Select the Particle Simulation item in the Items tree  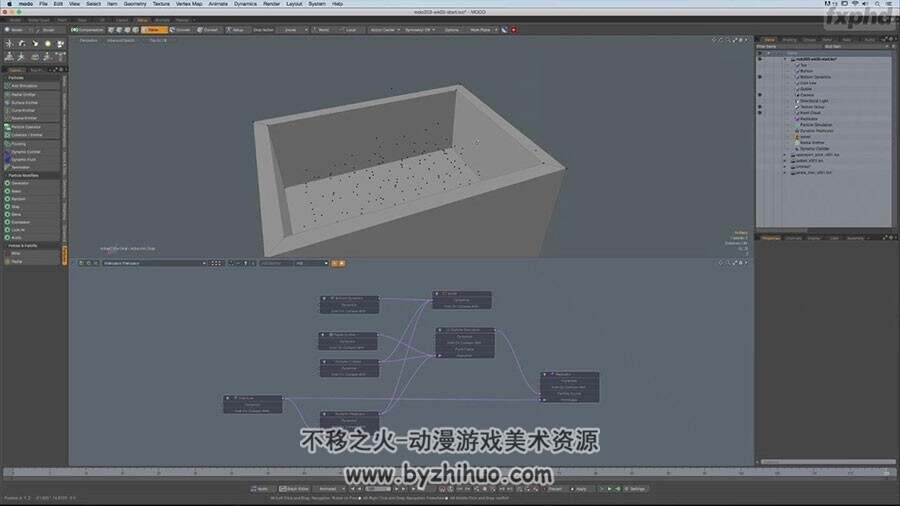coord(816,124)
